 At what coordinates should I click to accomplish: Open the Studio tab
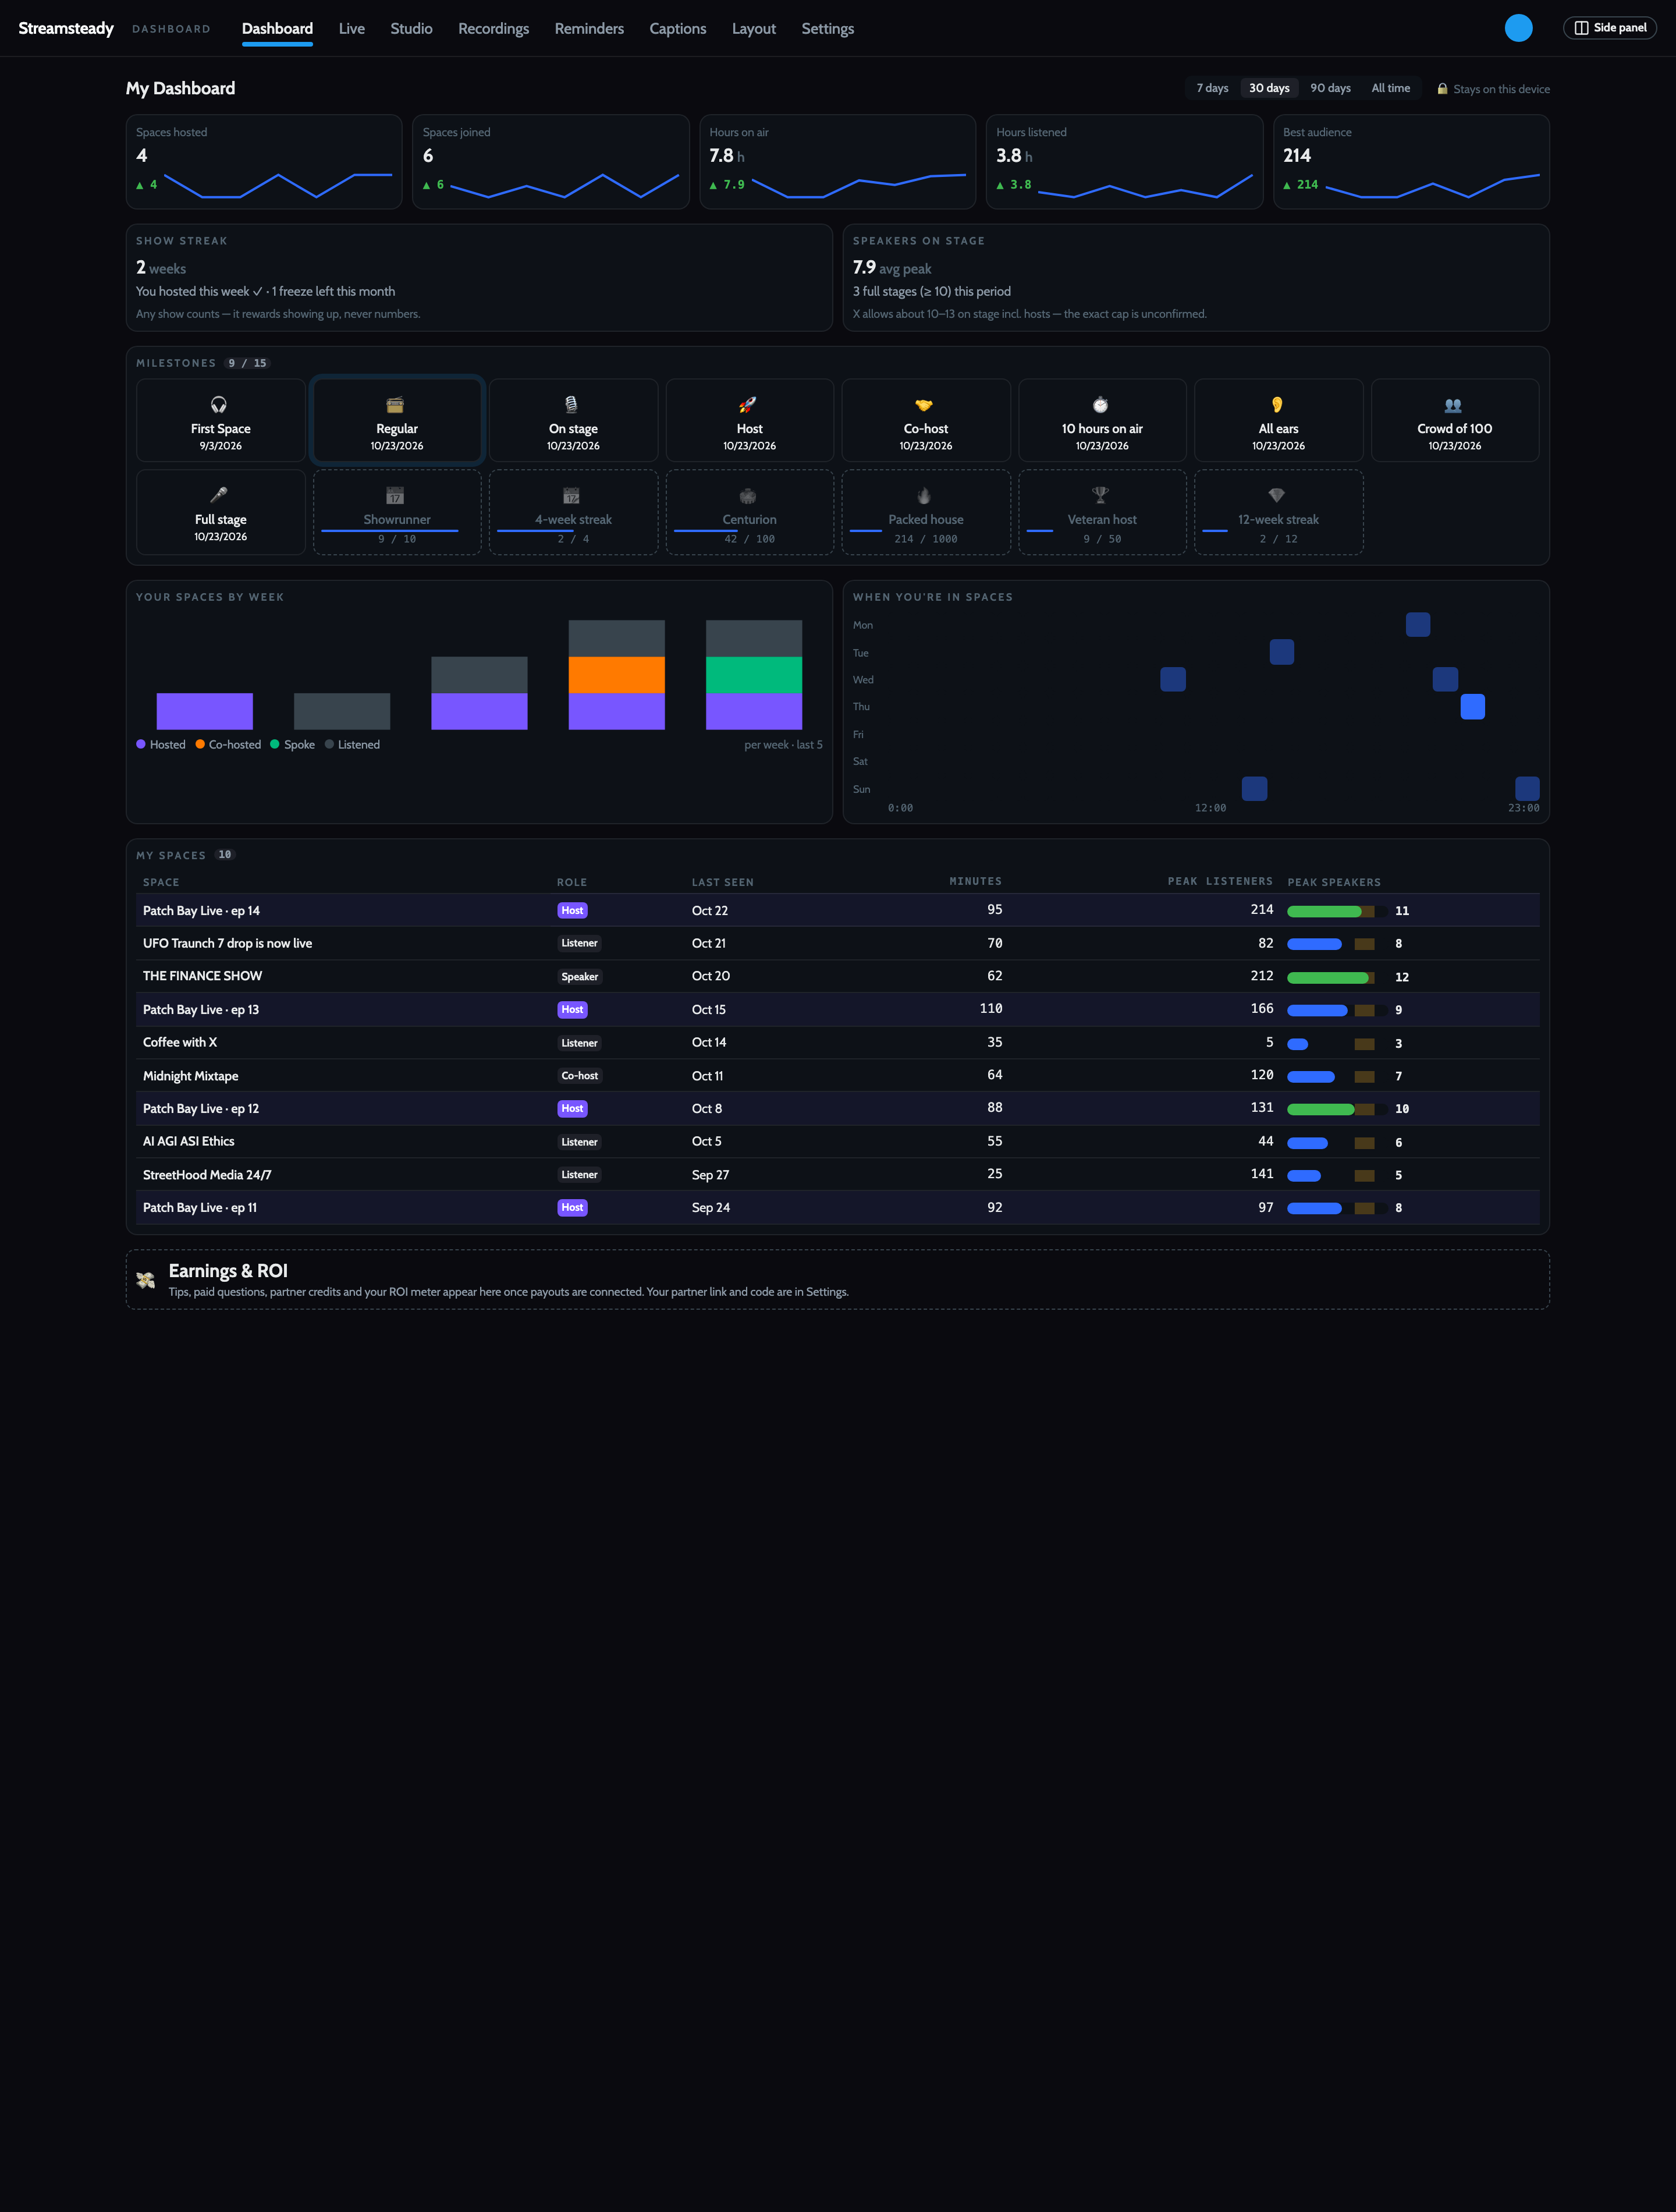(411, 29)
